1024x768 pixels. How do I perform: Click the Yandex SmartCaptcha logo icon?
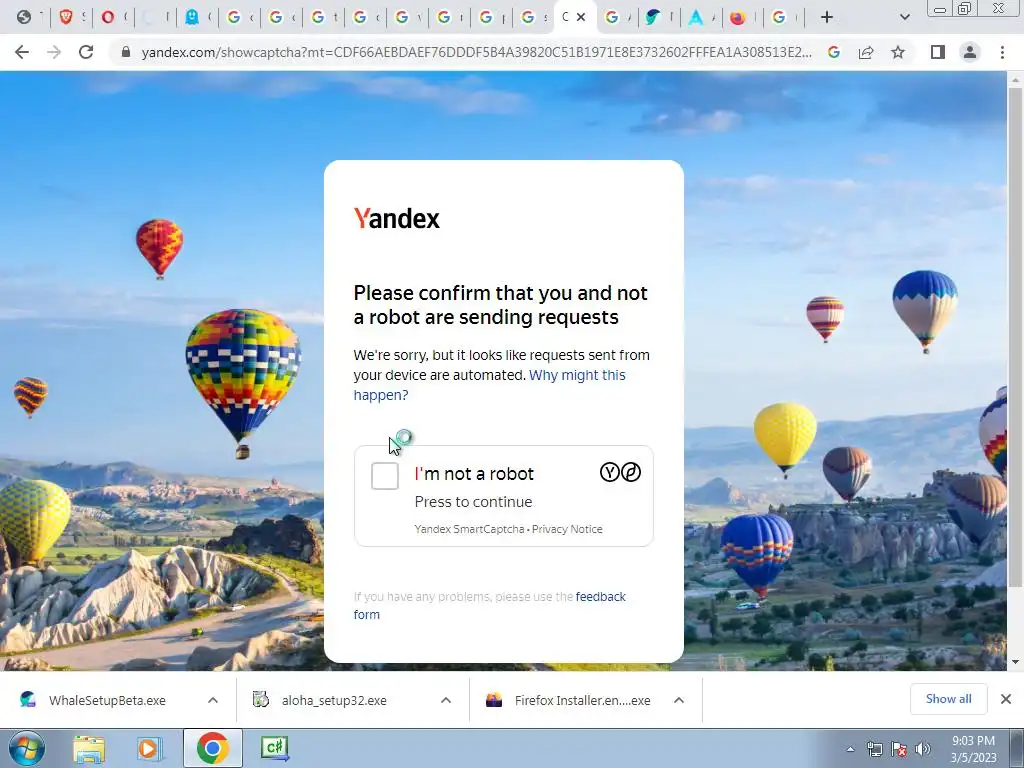click(x=620, y=472)
